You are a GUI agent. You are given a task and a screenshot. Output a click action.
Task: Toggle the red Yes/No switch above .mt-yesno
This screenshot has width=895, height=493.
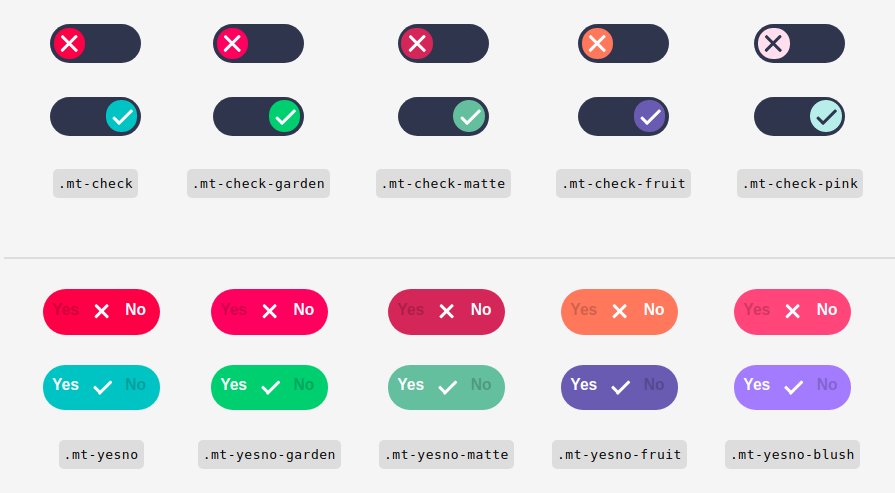[102, 312]
